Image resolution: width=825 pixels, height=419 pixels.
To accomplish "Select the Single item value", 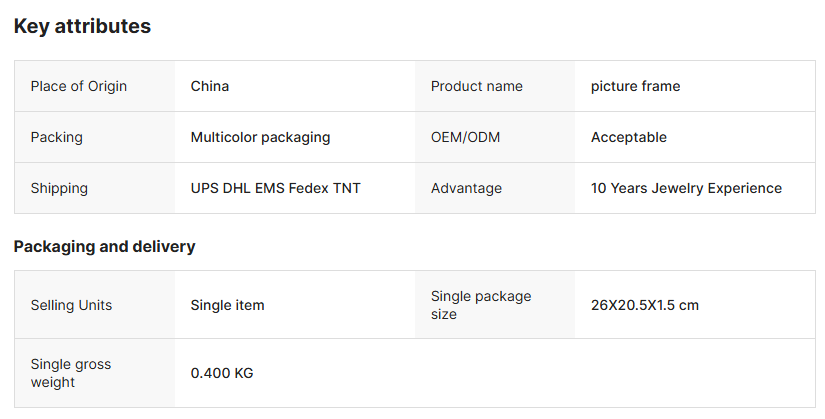I will (227, 305).
